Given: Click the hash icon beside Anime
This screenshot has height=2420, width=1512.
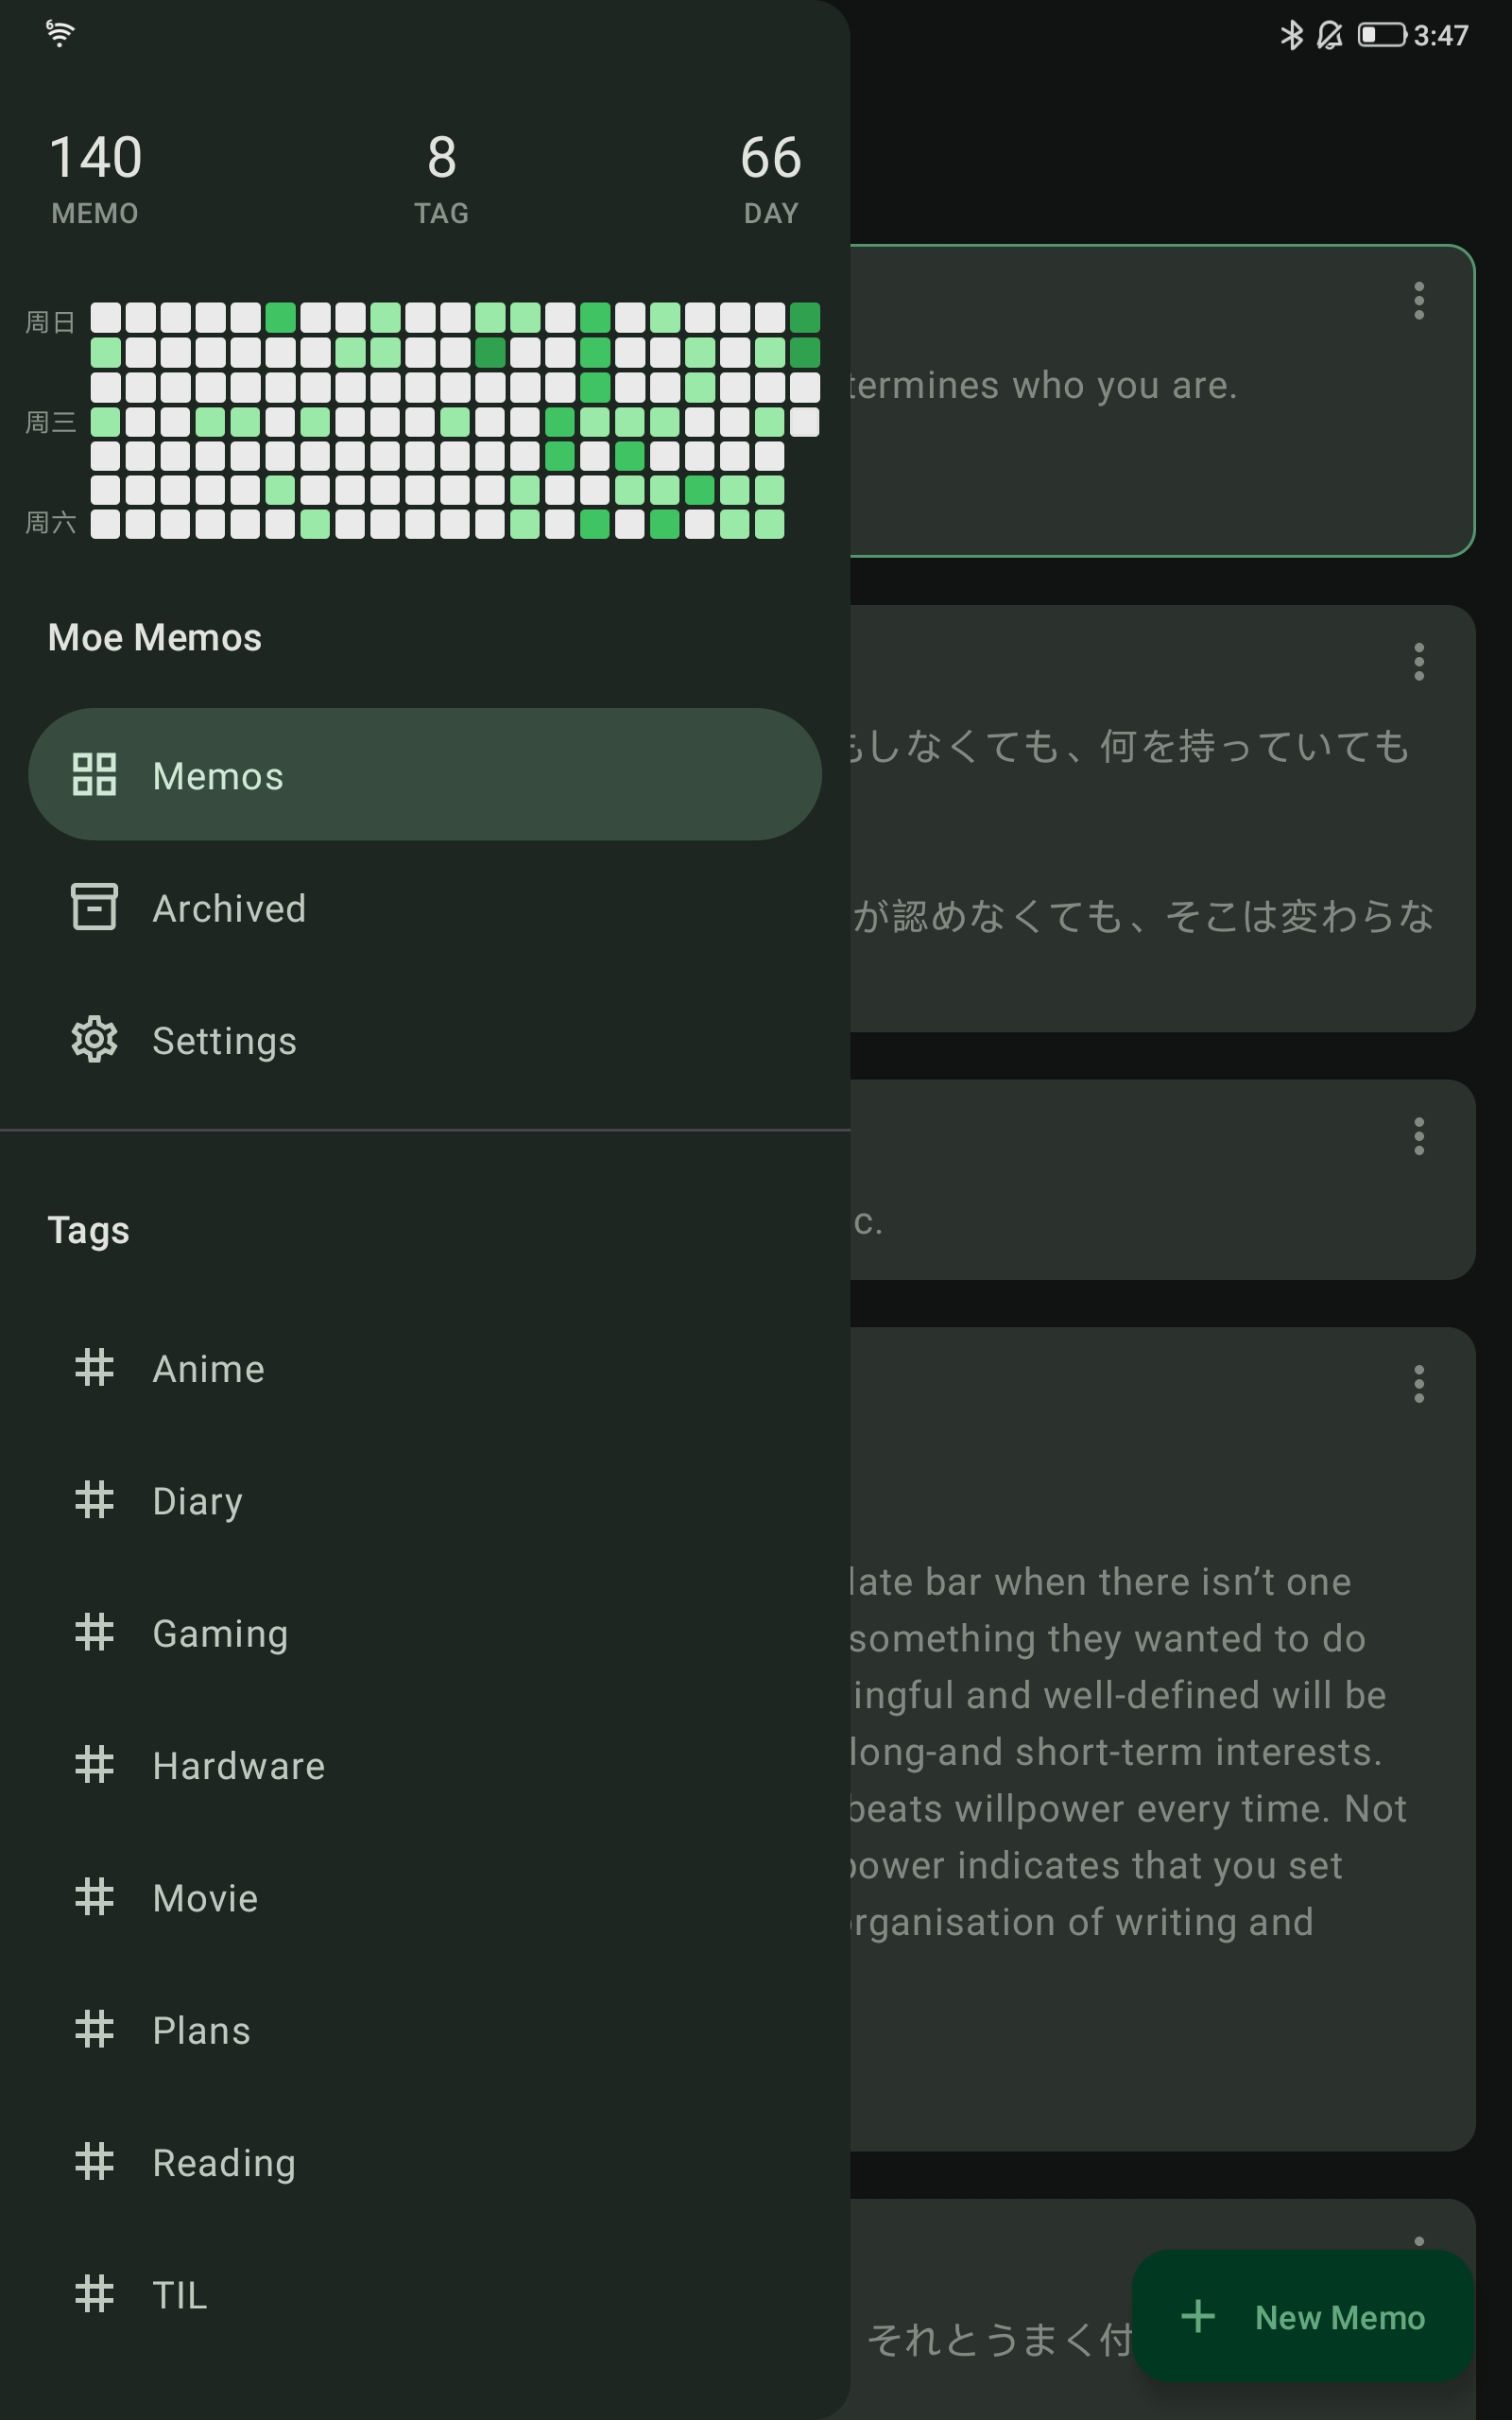Looking at the screenshot, I should coord(94,1368).
